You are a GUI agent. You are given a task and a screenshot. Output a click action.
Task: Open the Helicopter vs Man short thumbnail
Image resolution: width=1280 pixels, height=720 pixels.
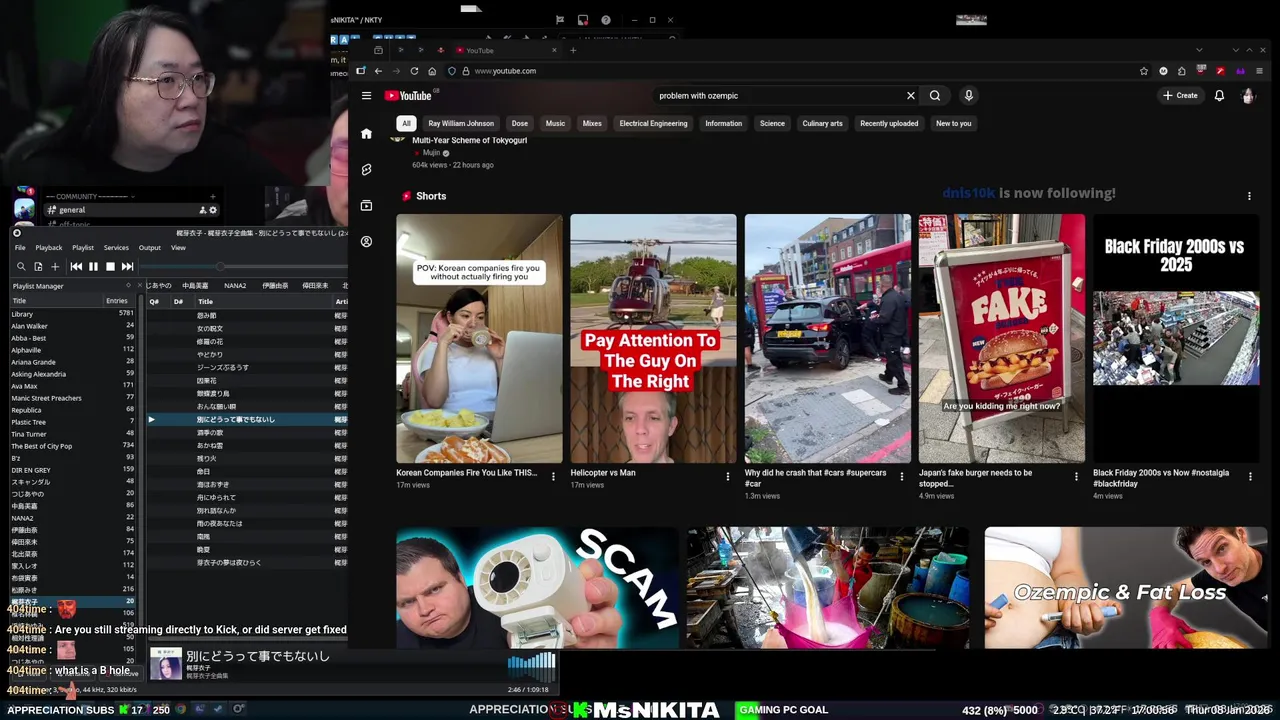[653, 338]
